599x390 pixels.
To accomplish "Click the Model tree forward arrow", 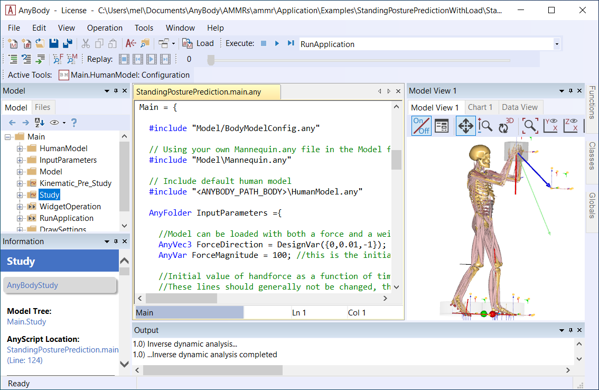I will click(x=25, y=123).
